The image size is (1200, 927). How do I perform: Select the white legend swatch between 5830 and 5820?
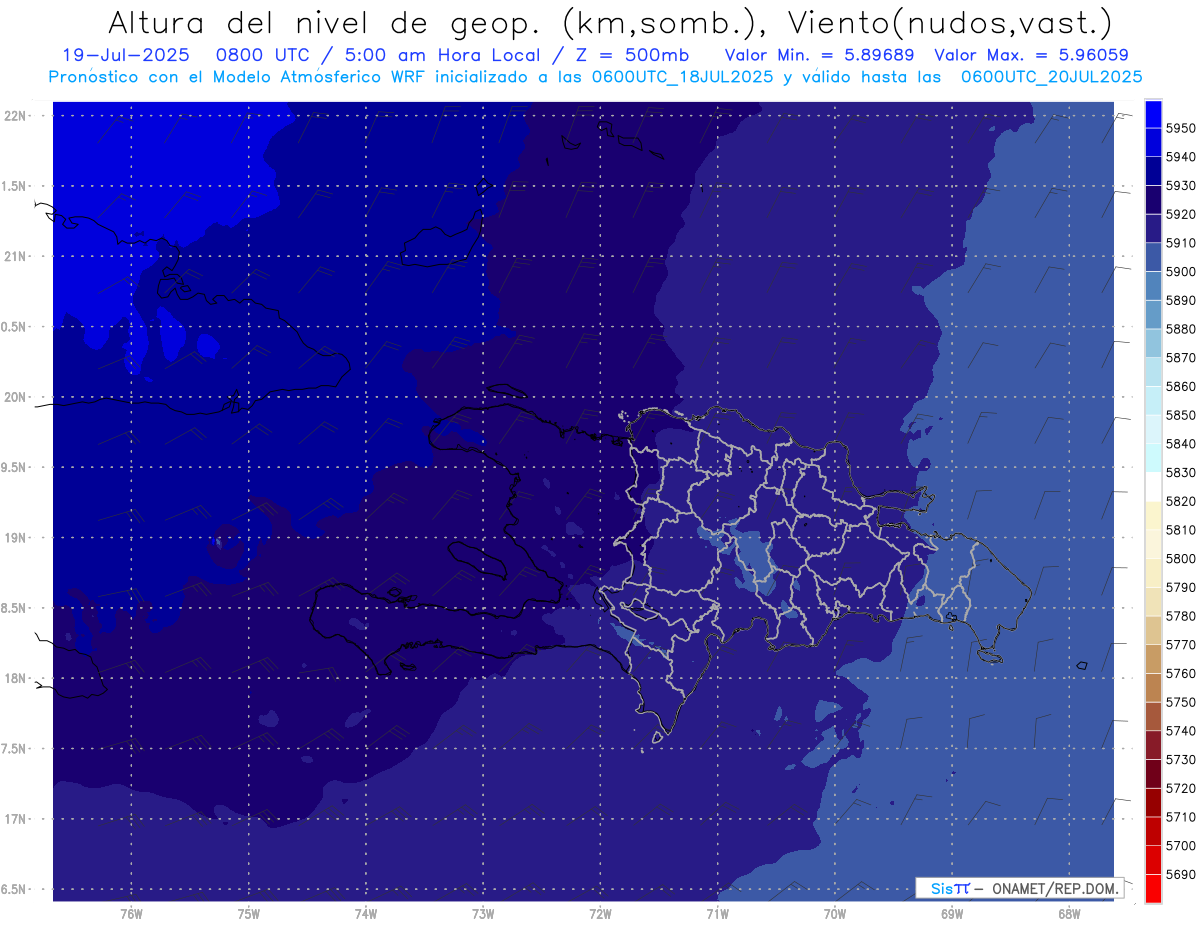tap(1153, 487)
